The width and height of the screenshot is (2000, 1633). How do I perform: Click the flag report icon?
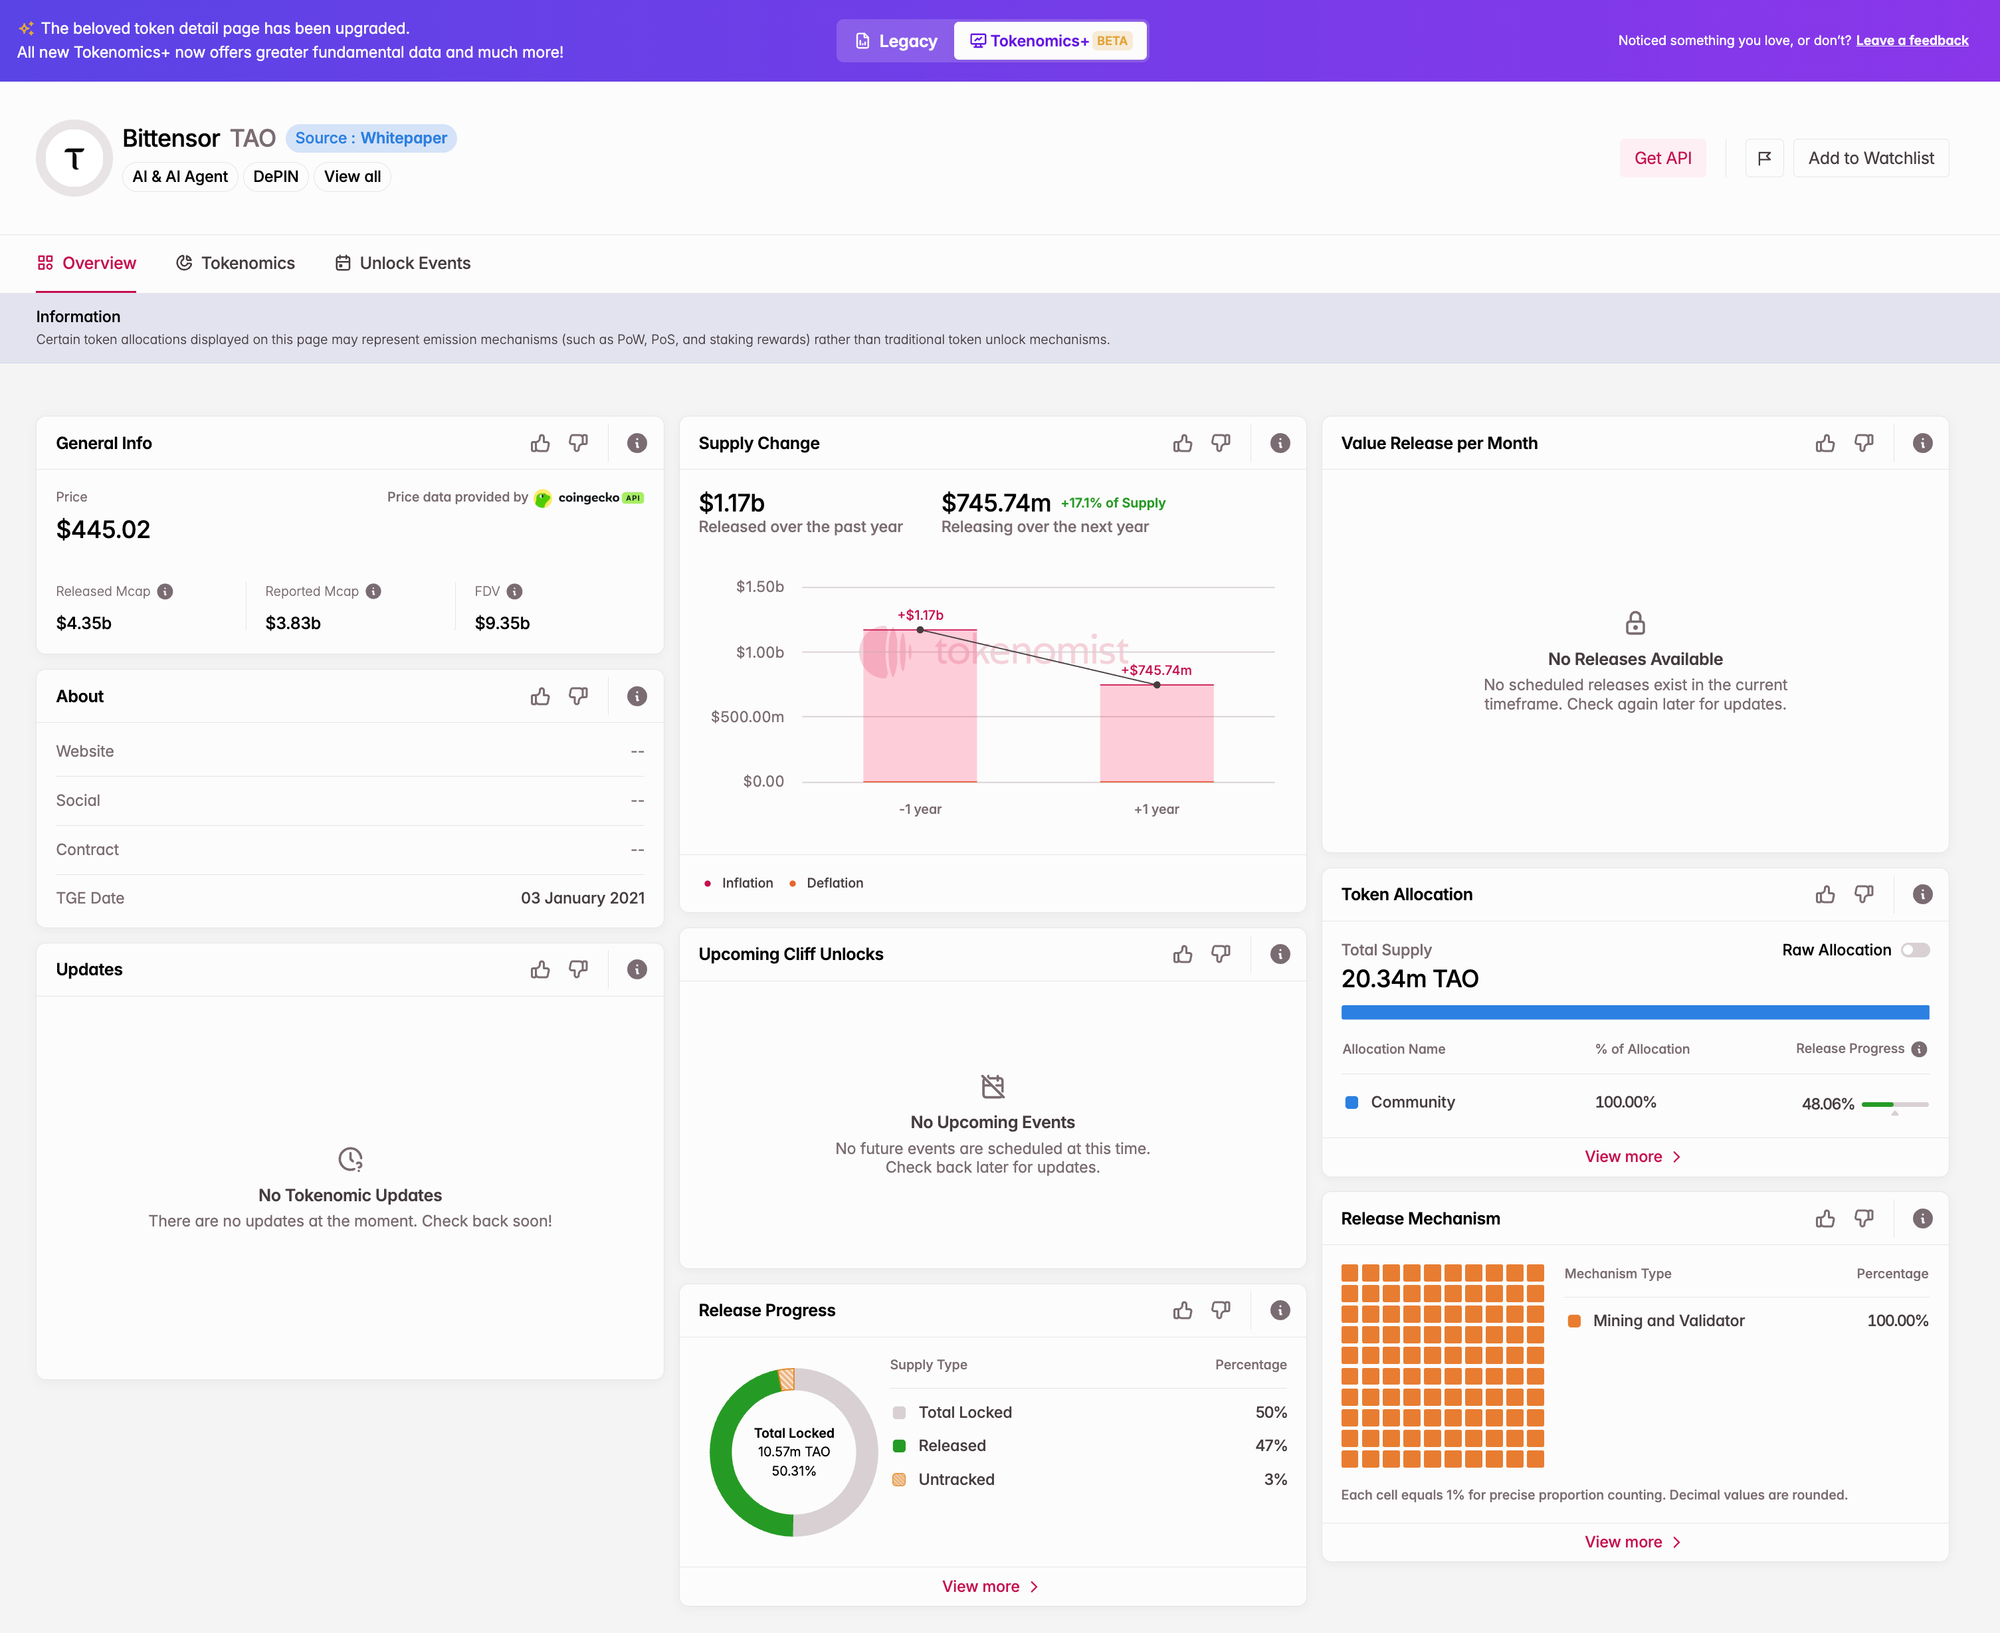click(1764, 158)
